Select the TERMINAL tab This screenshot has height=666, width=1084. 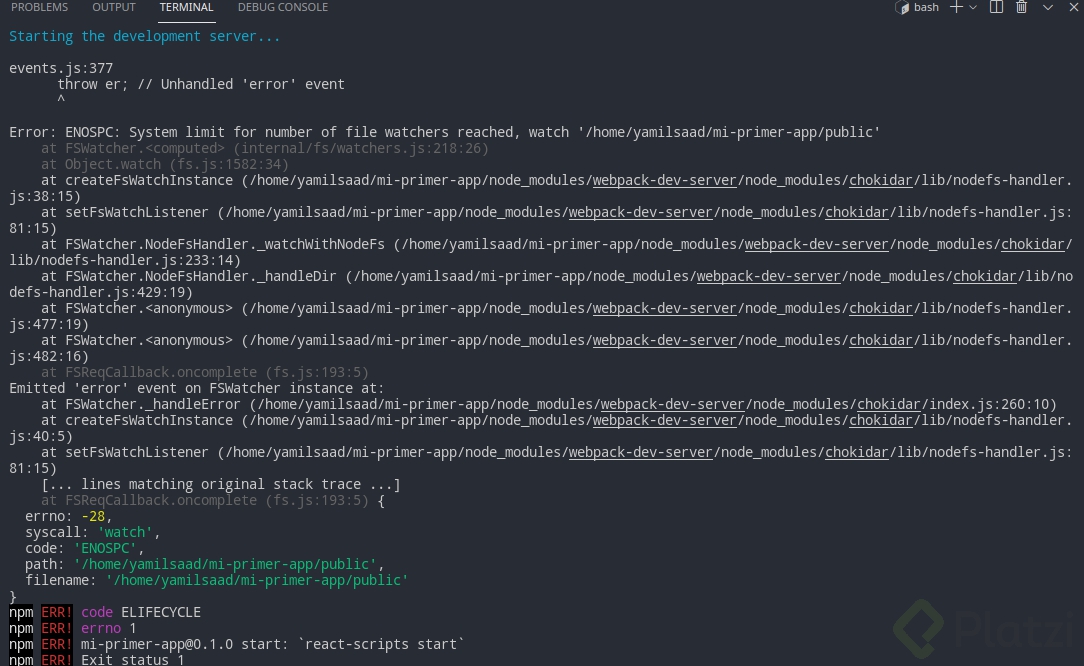[186, 7]
